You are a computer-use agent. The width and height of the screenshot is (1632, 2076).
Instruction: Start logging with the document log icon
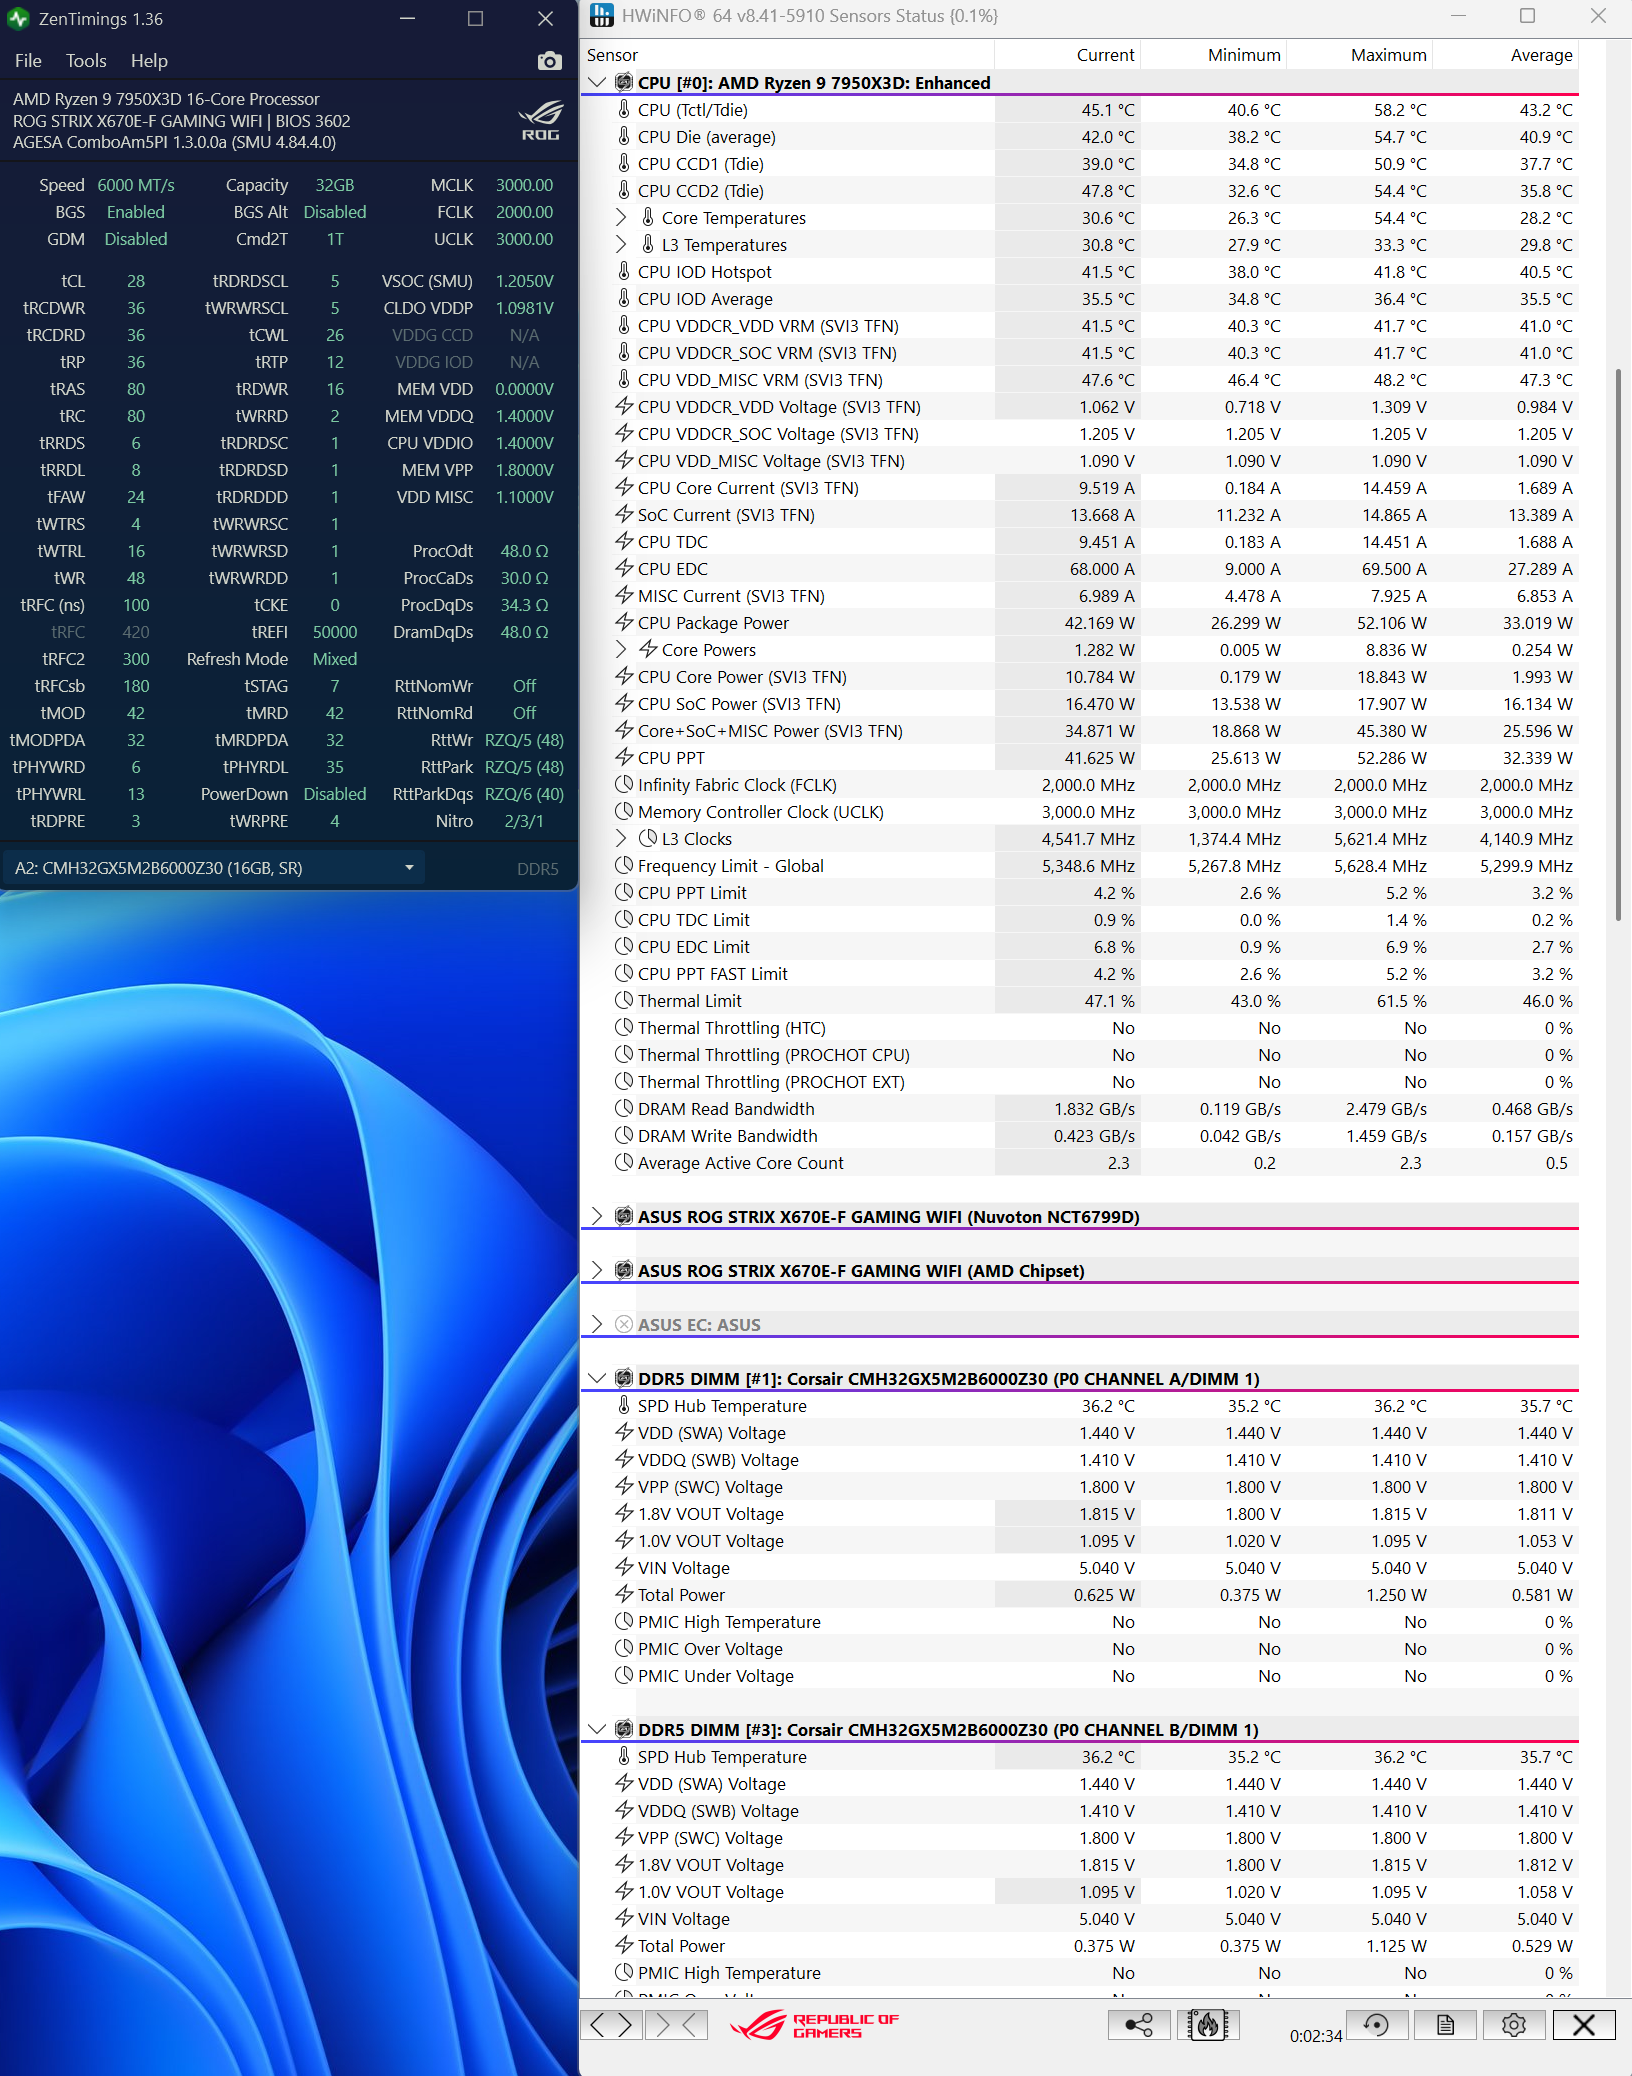[x=1446, y=2025]
